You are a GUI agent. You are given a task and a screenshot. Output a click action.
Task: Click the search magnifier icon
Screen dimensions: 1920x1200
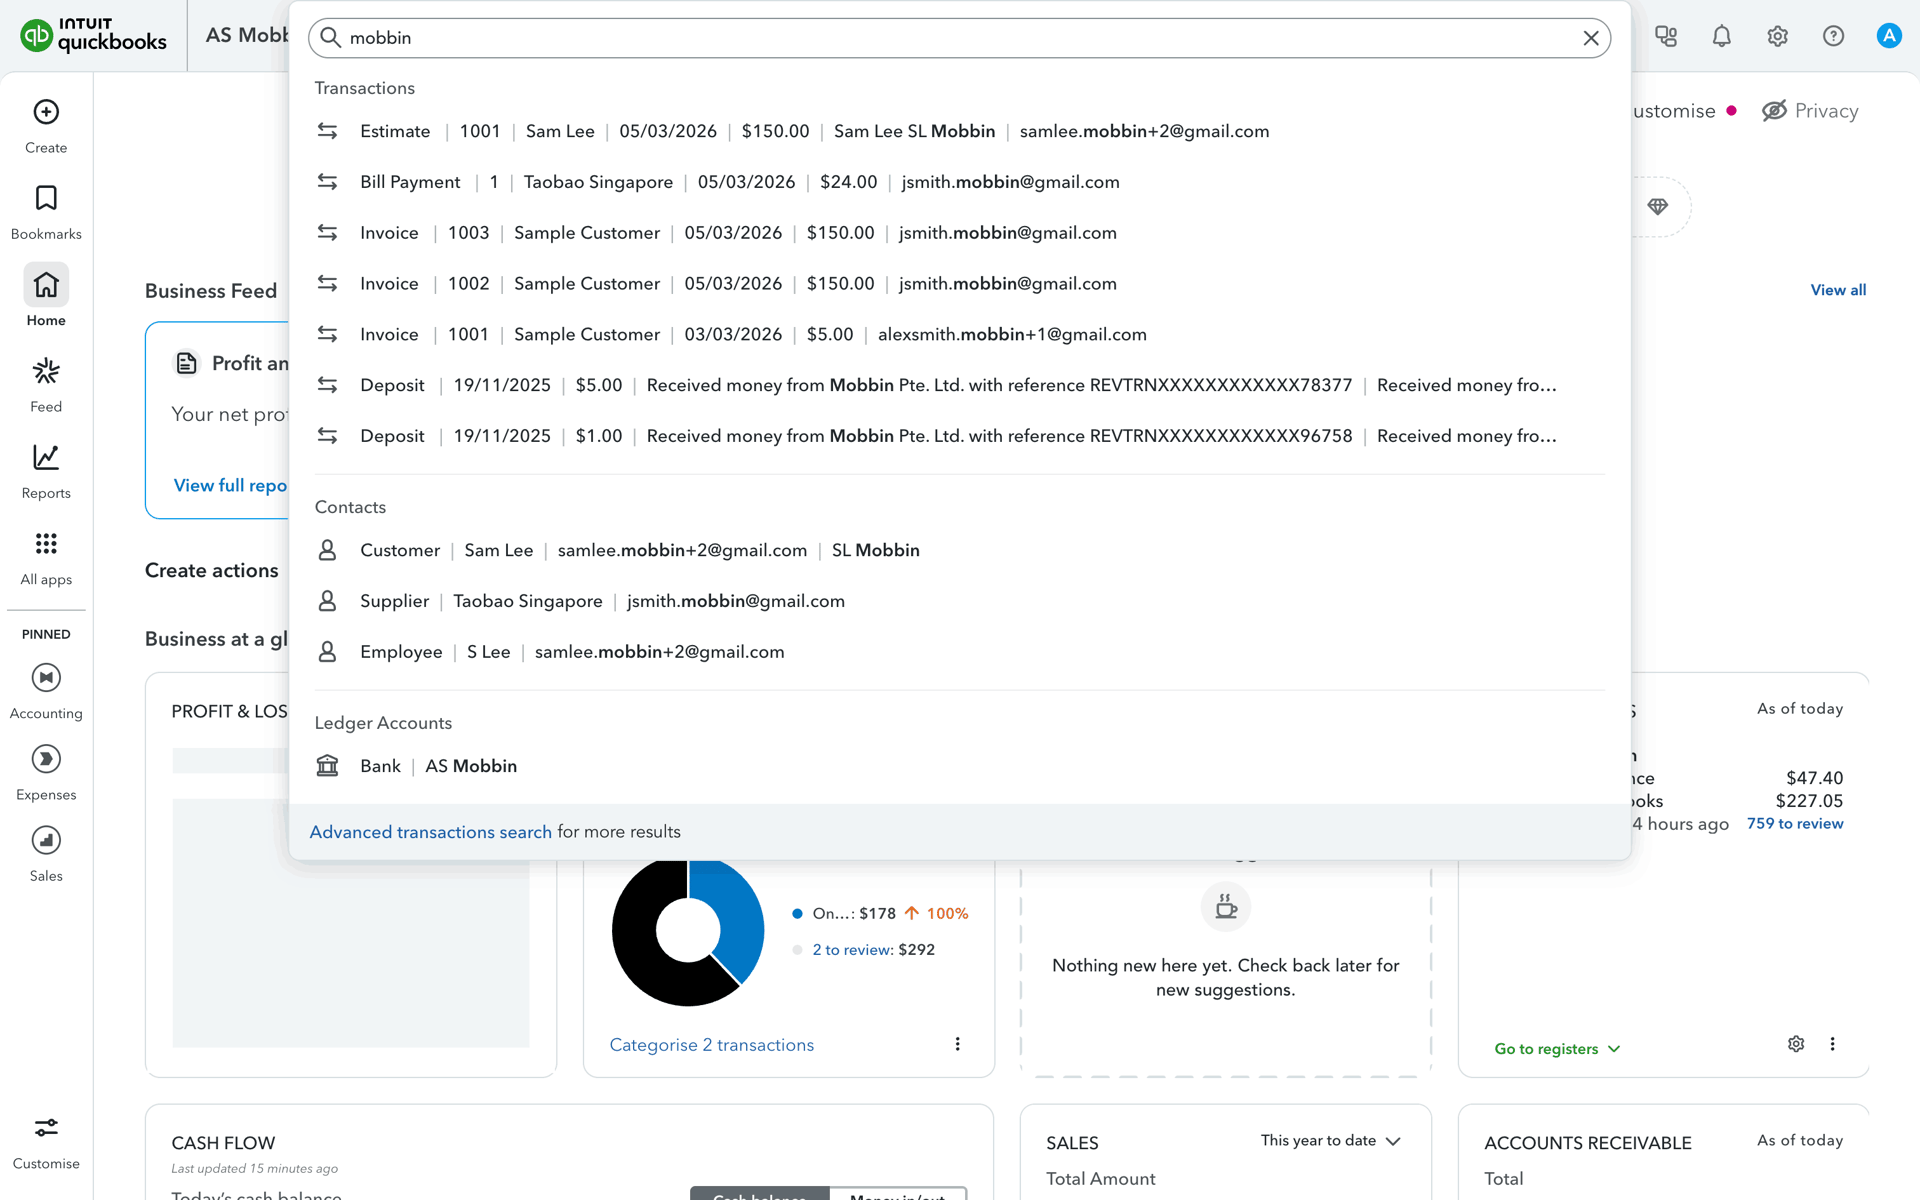tap(330, 38)
